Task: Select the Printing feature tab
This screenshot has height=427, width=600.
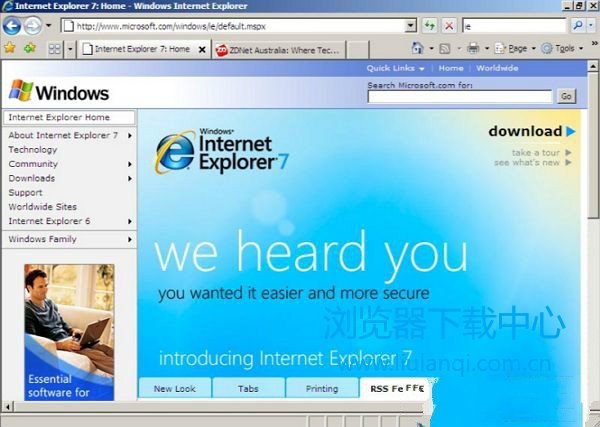Action: (322, 388)
